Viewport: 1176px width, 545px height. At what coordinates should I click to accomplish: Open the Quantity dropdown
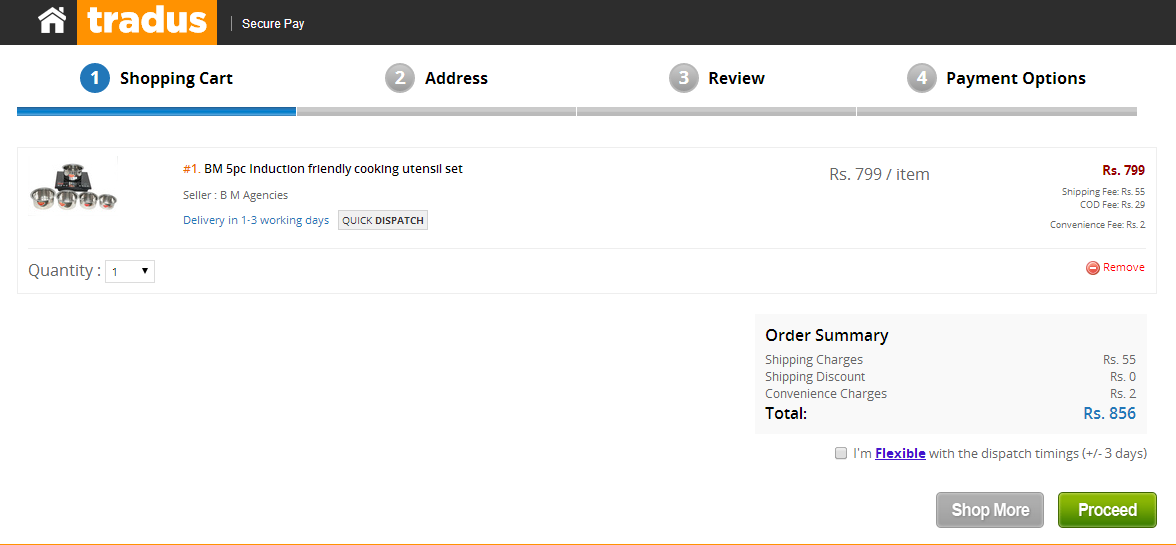point(130,271)
